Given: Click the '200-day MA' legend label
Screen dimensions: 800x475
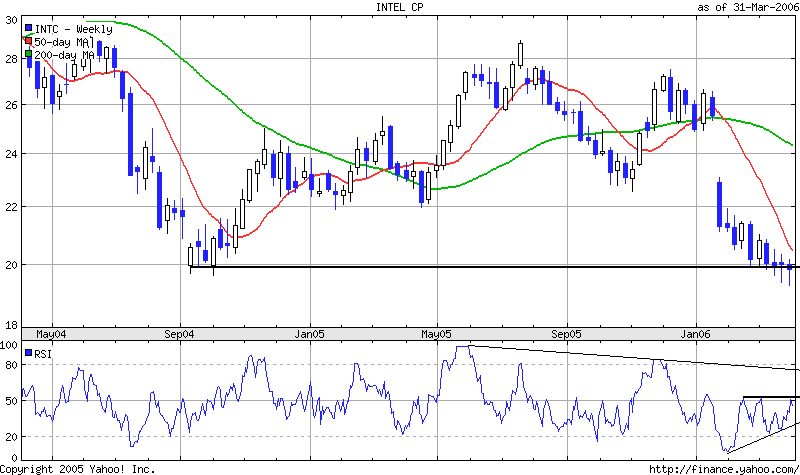Looking at the screenshot, I should pyautogui.click(x=64, y=55).
